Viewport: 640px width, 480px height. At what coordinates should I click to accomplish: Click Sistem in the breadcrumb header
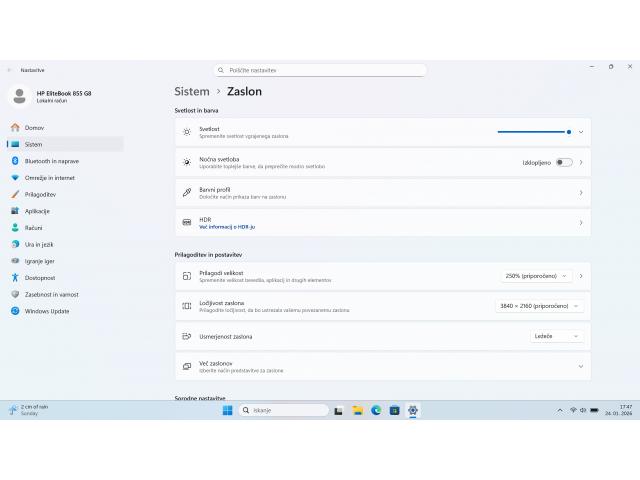192,91
